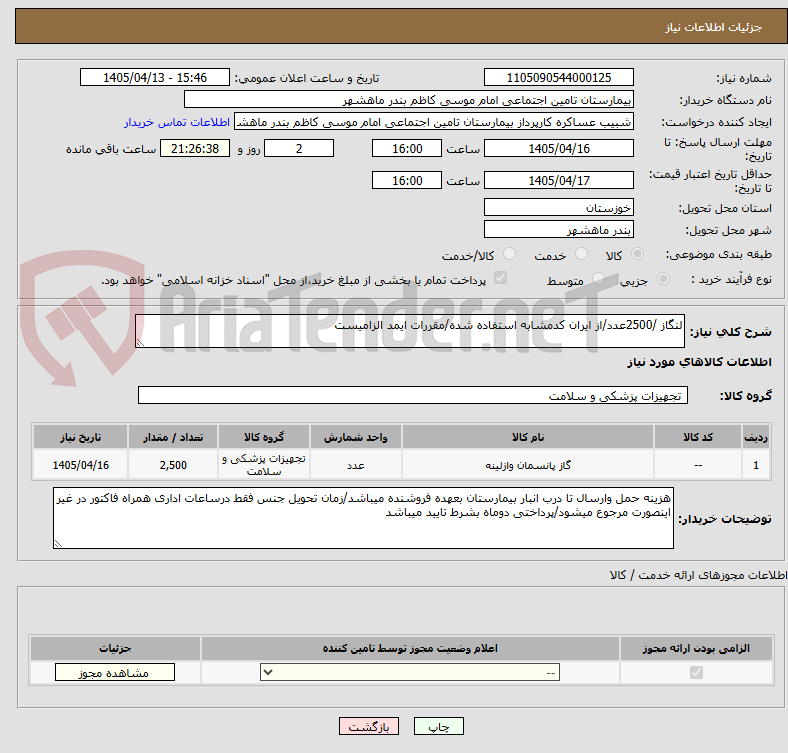Image resolution: width=788 pixels, height=753 pixels.
Task: Select the جزیی purchase type radio
Action: coord(663,278)
